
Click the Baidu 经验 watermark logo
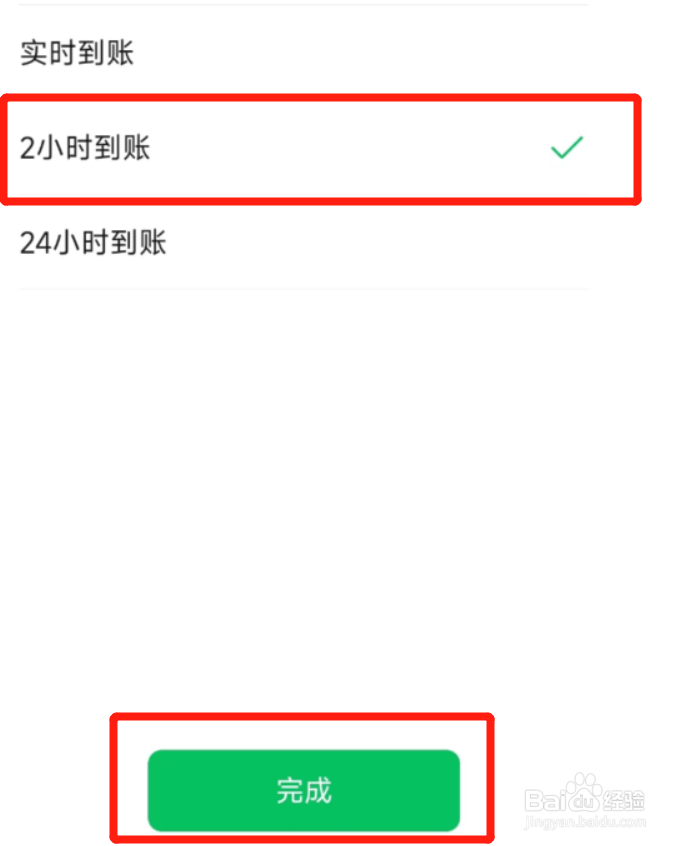point(584,800)
